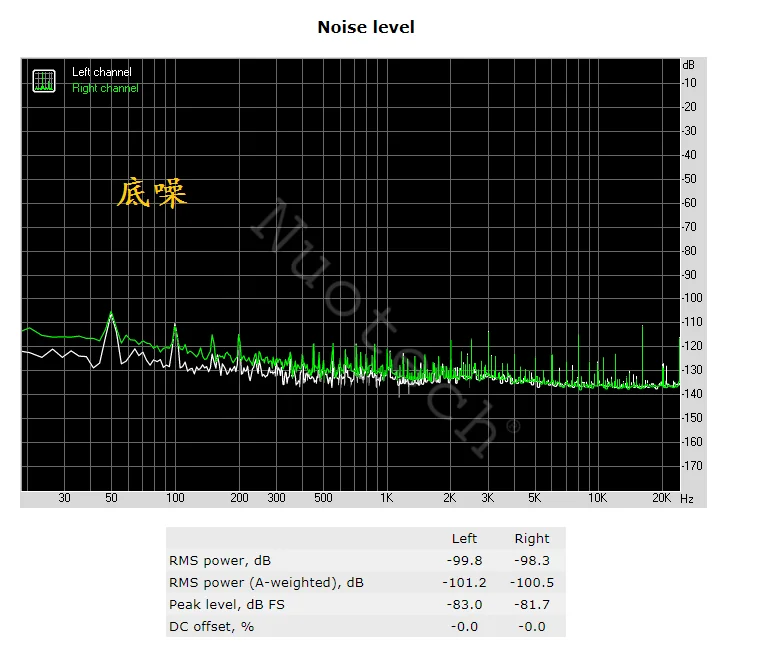The width and height of the screenshot is (777, 669).
Task: Click the -100.5 A-weighted right value
Action: coord(532,582)
